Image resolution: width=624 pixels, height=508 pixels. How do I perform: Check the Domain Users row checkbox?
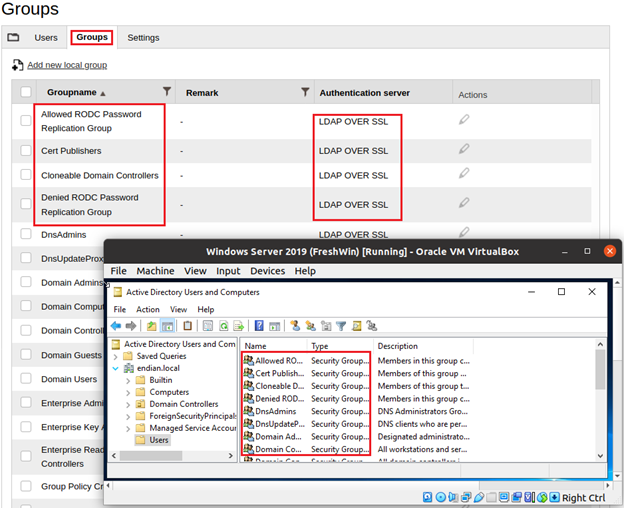click(26, 378)
